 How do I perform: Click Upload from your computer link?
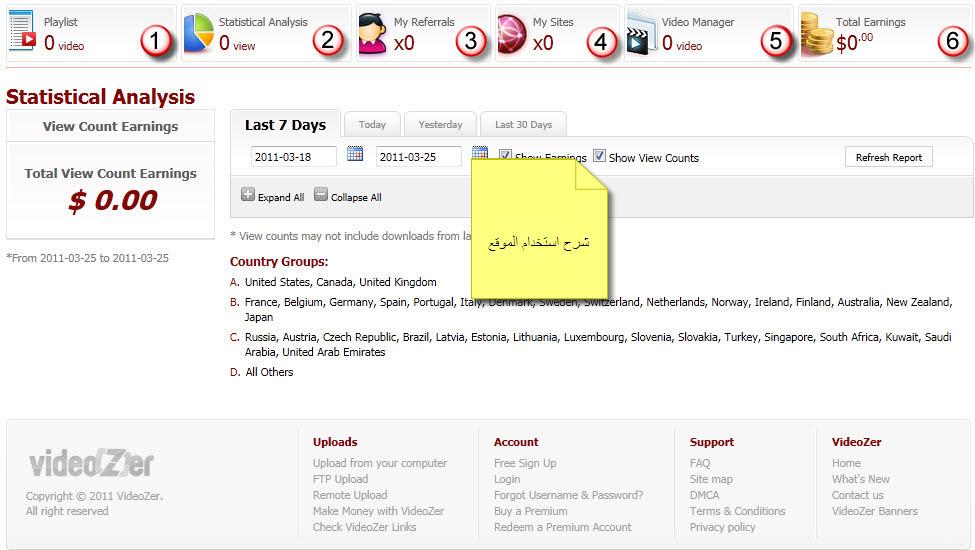[380, 463]
